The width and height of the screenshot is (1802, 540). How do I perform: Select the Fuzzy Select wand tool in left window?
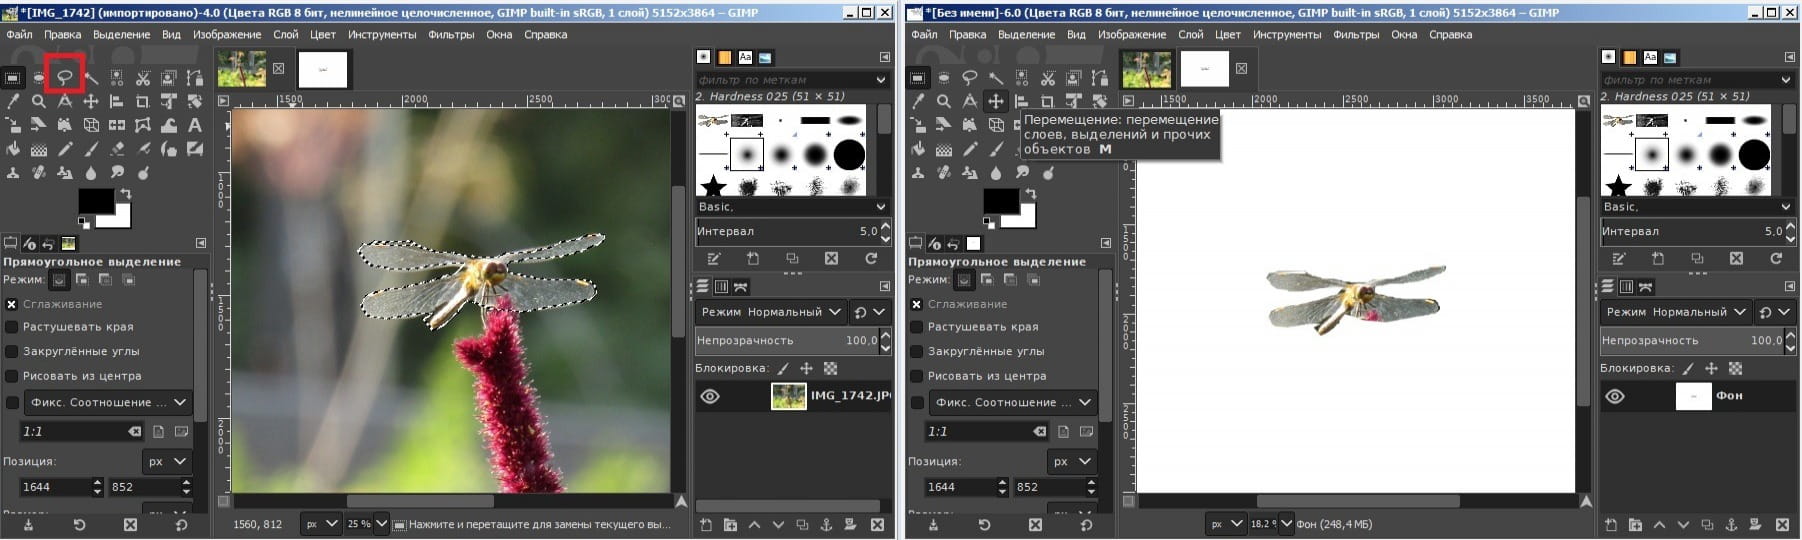click(x=91, y=77)
